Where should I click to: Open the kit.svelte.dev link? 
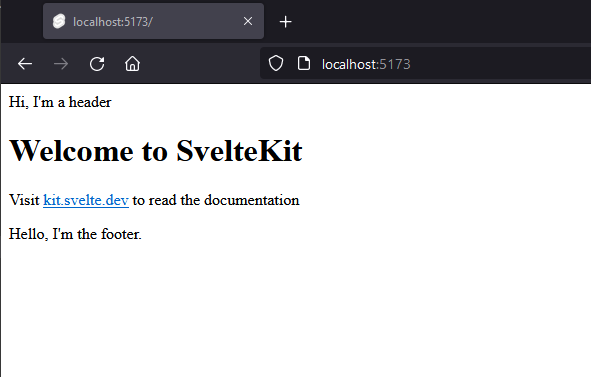[86, 200]
